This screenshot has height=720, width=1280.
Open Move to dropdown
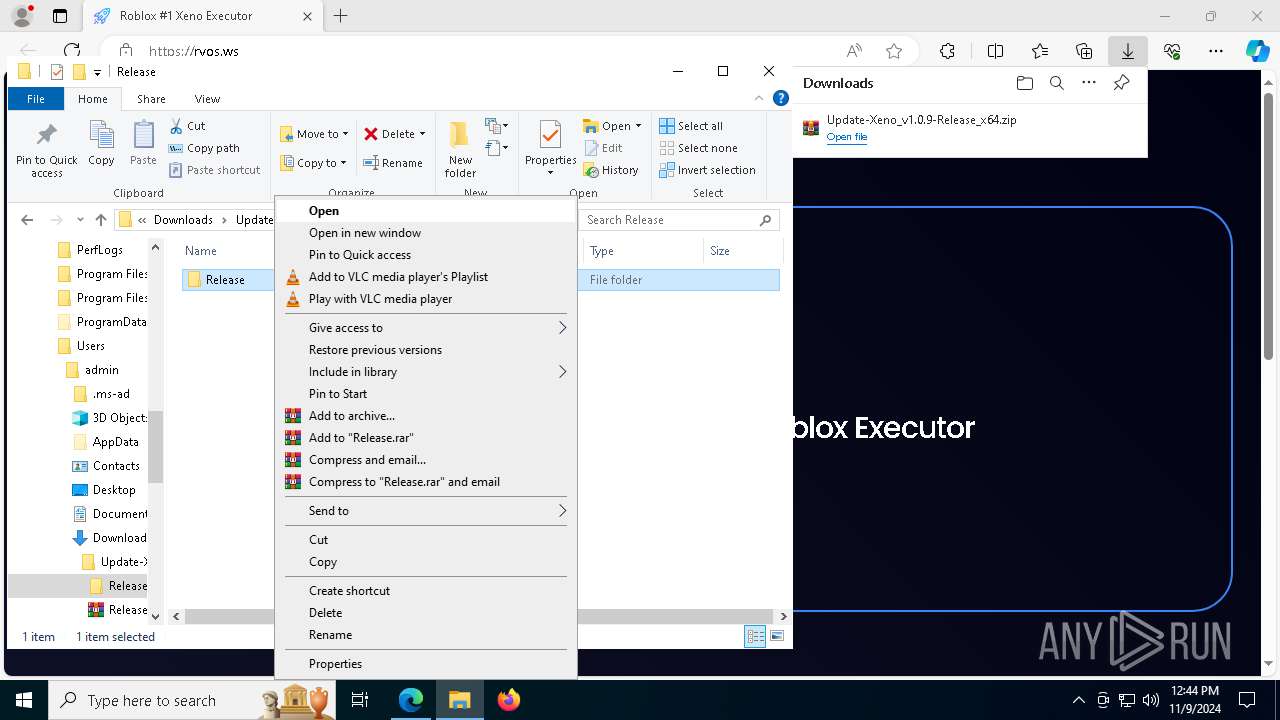(x=314, y=134)
